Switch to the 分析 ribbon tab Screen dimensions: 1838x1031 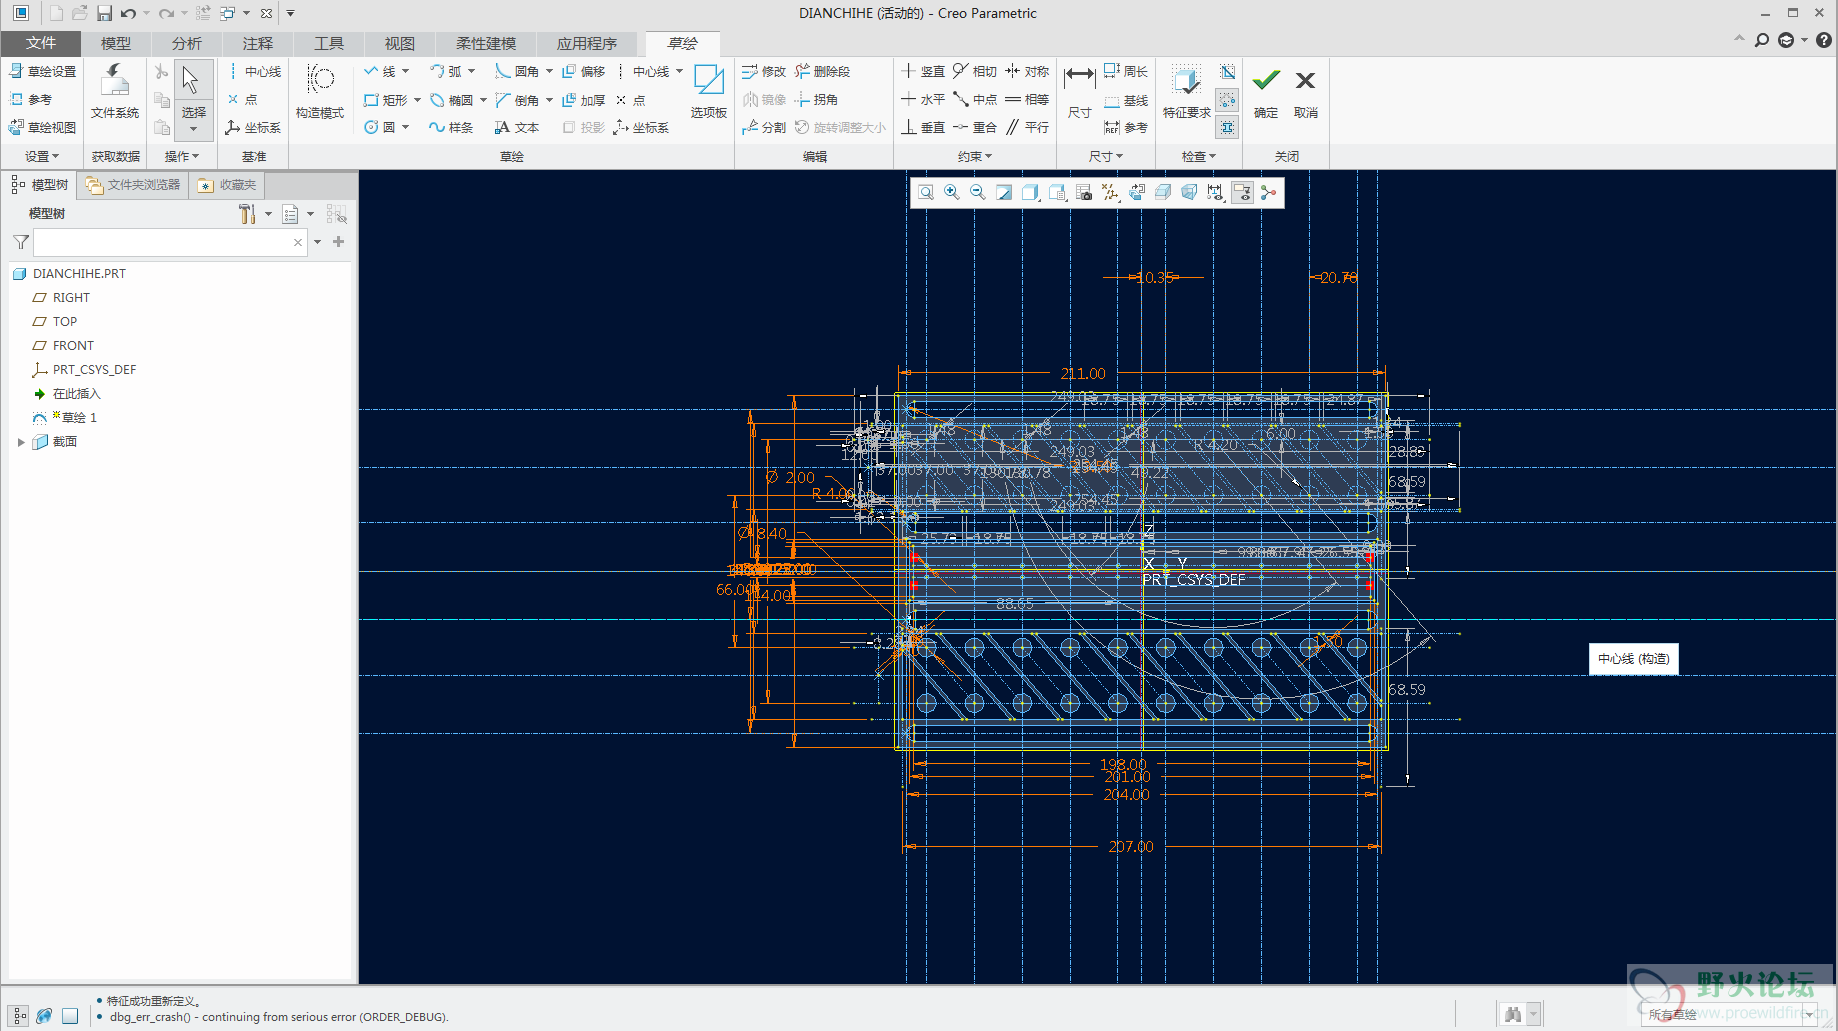point(187,43)
